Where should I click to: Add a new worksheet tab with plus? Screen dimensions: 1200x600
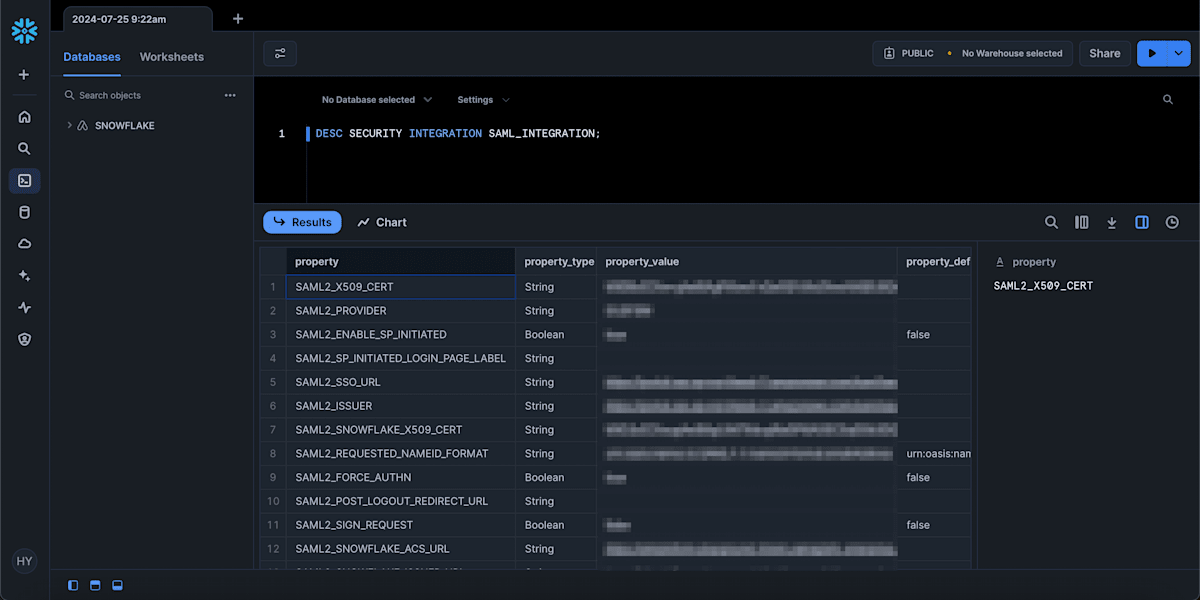click(237, 19)
